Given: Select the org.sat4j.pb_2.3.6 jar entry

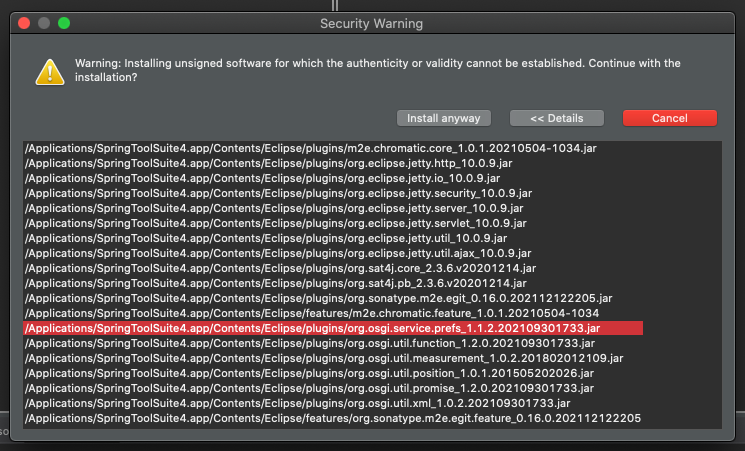Looking at the screenshot, I should [x=276, y=283].
